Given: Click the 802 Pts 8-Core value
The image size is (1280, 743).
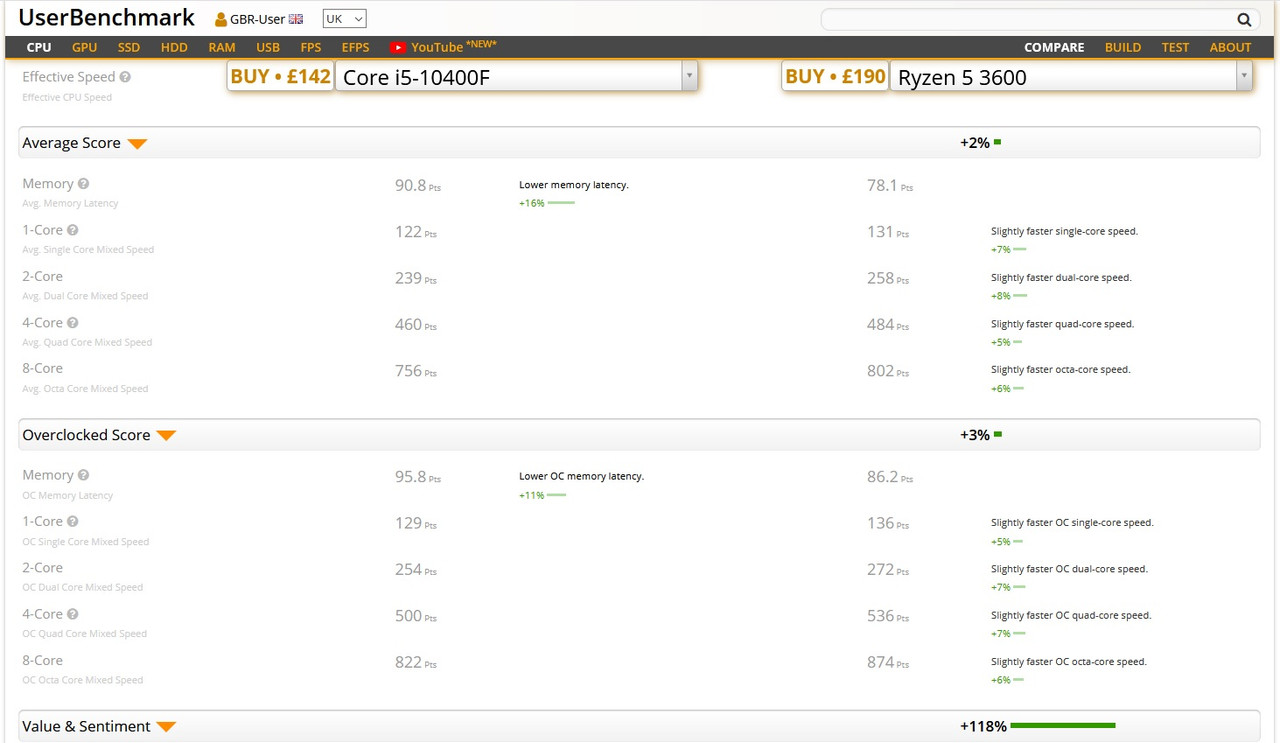Looking at the screenshot, I should 888,371.
